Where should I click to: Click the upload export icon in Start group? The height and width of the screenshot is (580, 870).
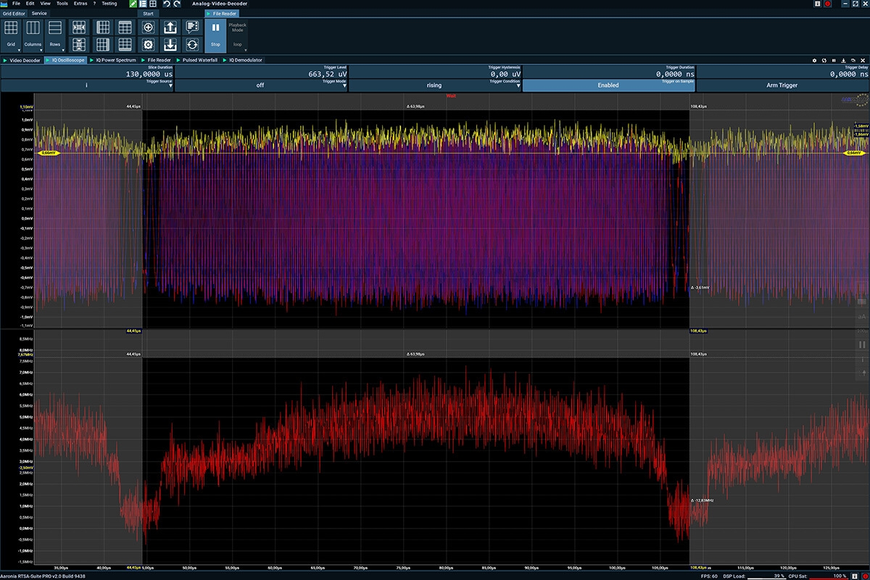(170, 27)
